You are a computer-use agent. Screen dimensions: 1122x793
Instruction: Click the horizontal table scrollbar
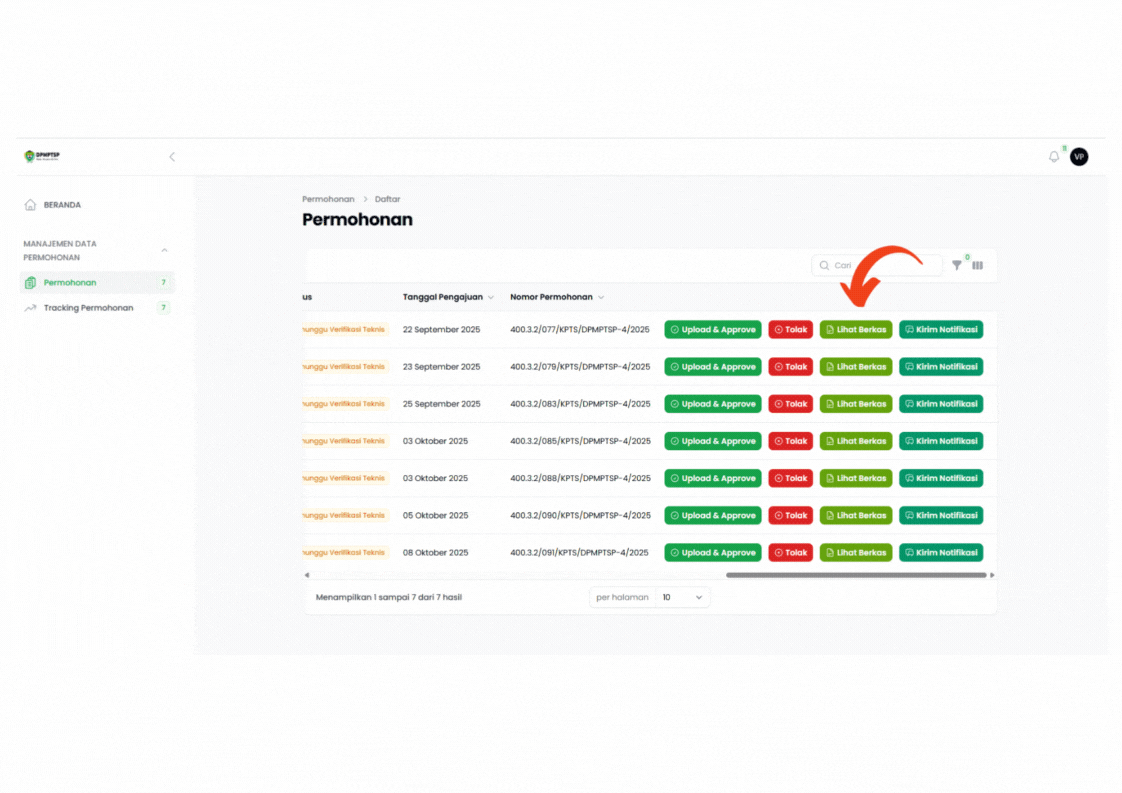click(x=856, y=575)
